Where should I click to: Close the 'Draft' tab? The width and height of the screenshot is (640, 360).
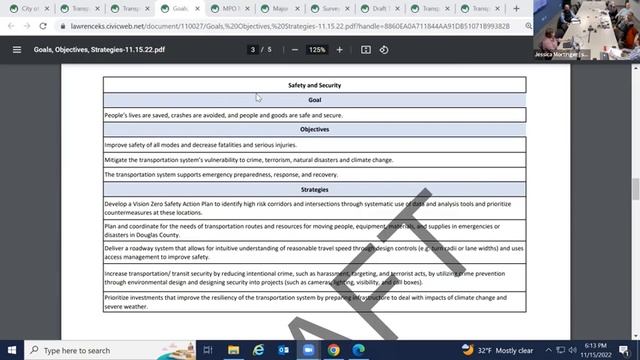click(x=397, y=9)
